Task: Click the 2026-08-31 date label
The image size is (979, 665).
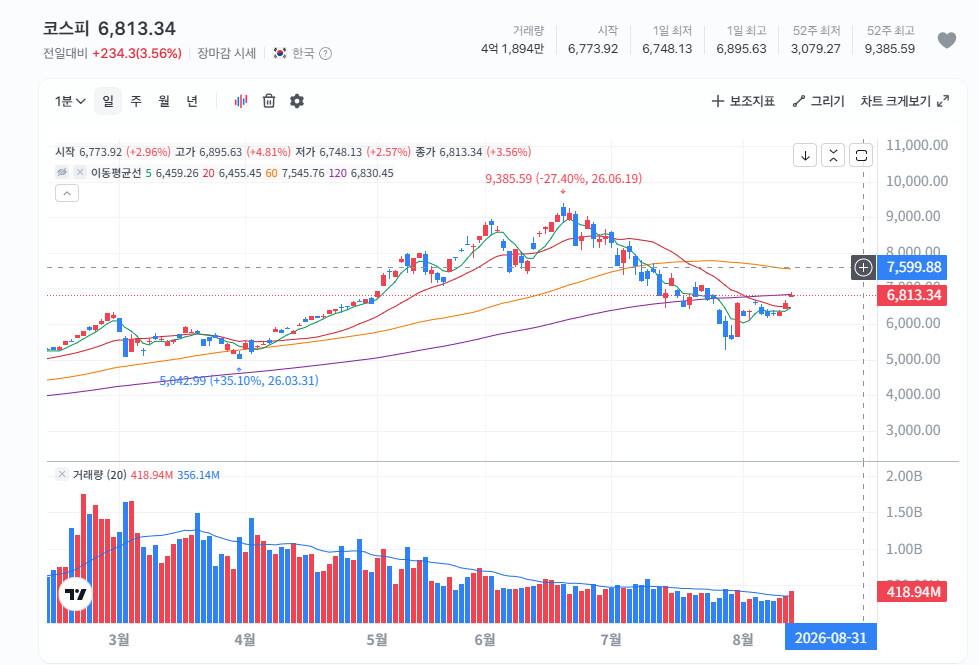Action: tap(830, 638)
